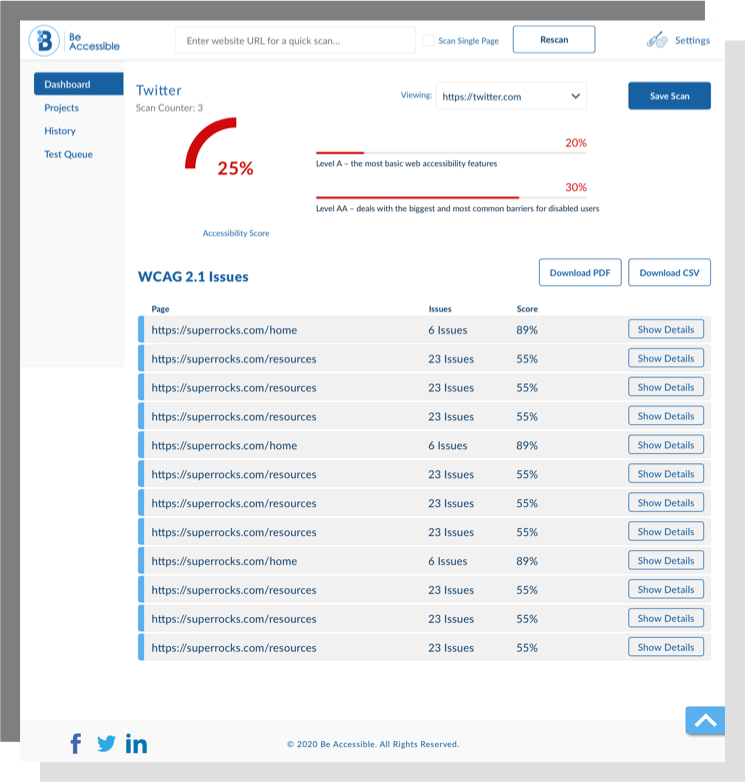Screen dimensions: 745x783
Task: Open the Dashboard menu item
Action: tap(78, 84)
